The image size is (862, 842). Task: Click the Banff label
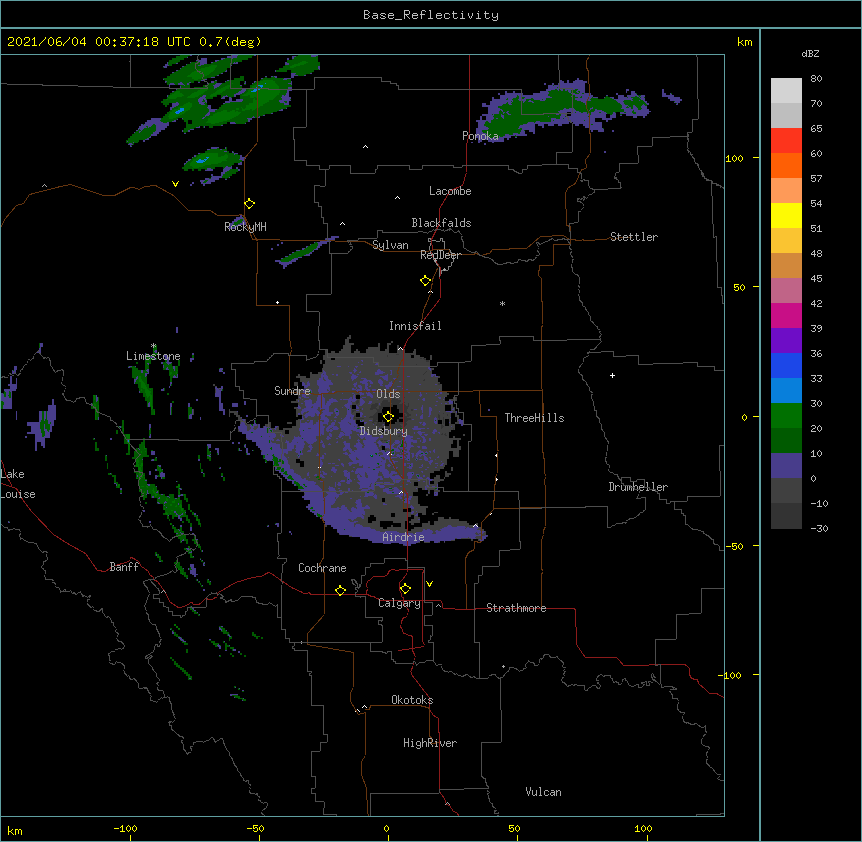coord(124,567)
